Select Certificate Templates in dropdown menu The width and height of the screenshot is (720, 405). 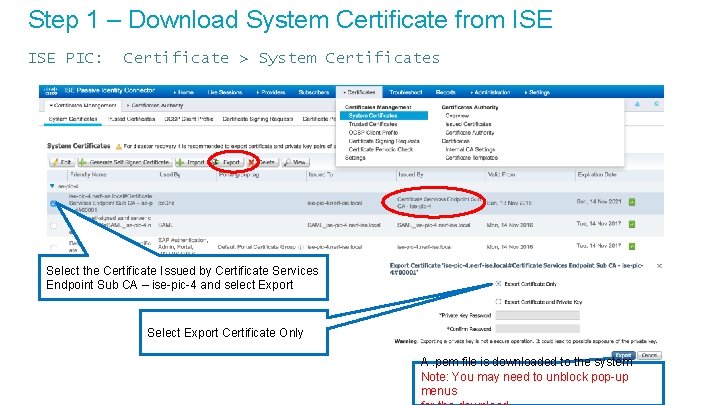click(471, 158)
